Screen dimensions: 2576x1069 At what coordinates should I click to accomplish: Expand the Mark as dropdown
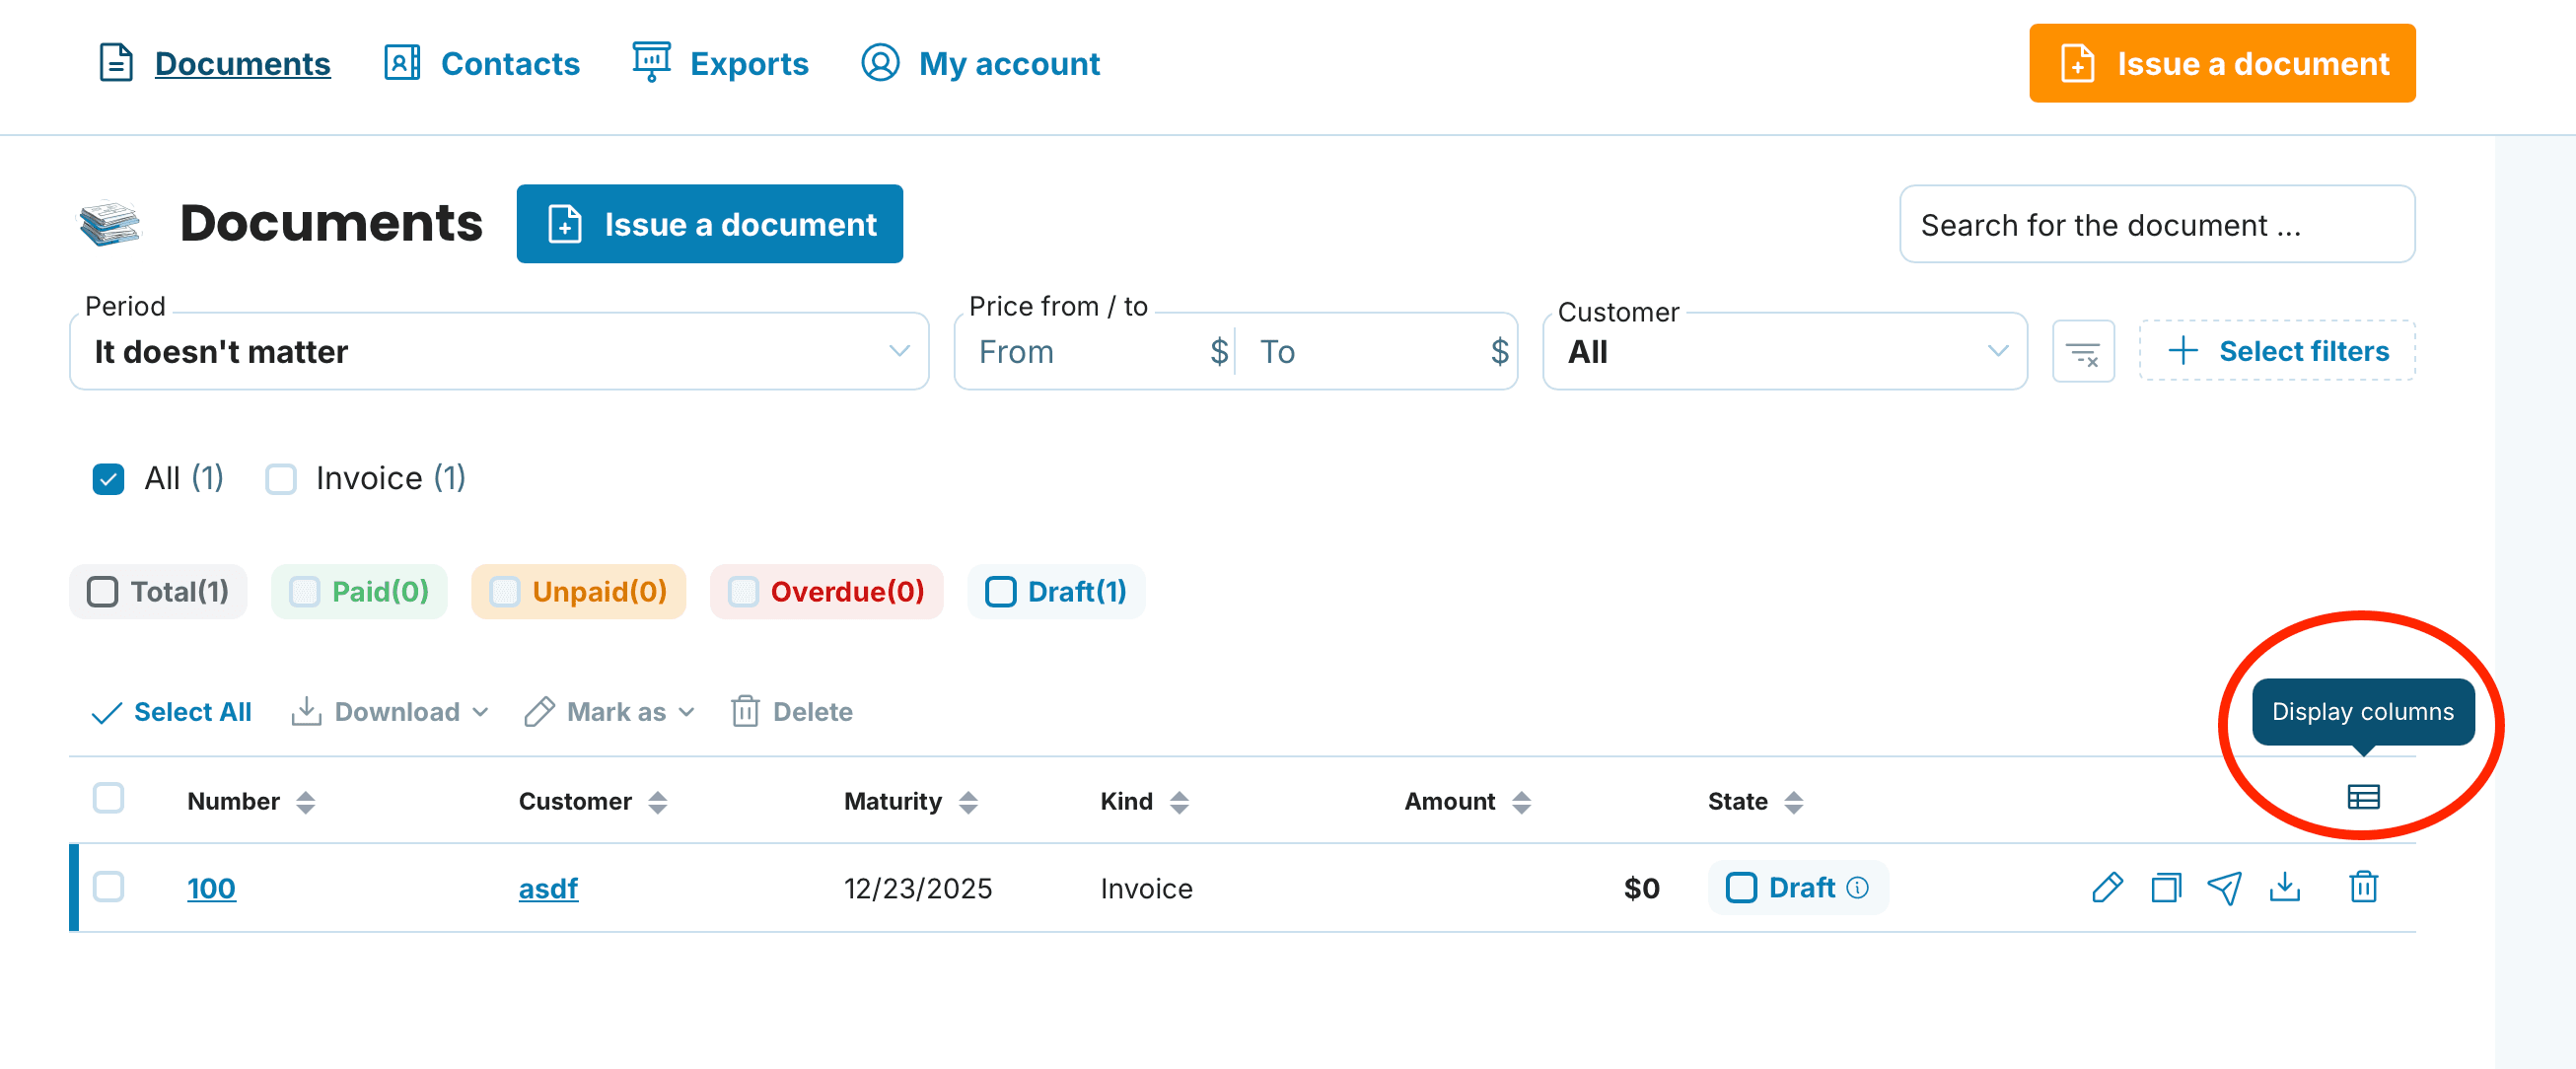609,712
